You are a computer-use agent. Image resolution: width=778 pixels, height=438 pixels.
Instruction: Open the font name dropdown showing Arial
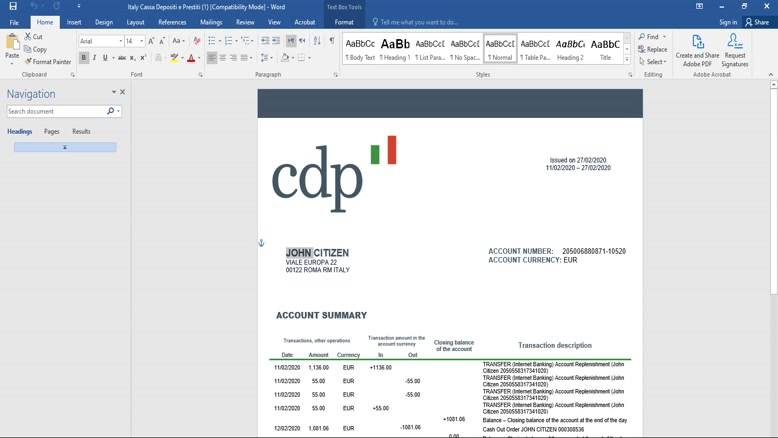(x=121, y=41)
